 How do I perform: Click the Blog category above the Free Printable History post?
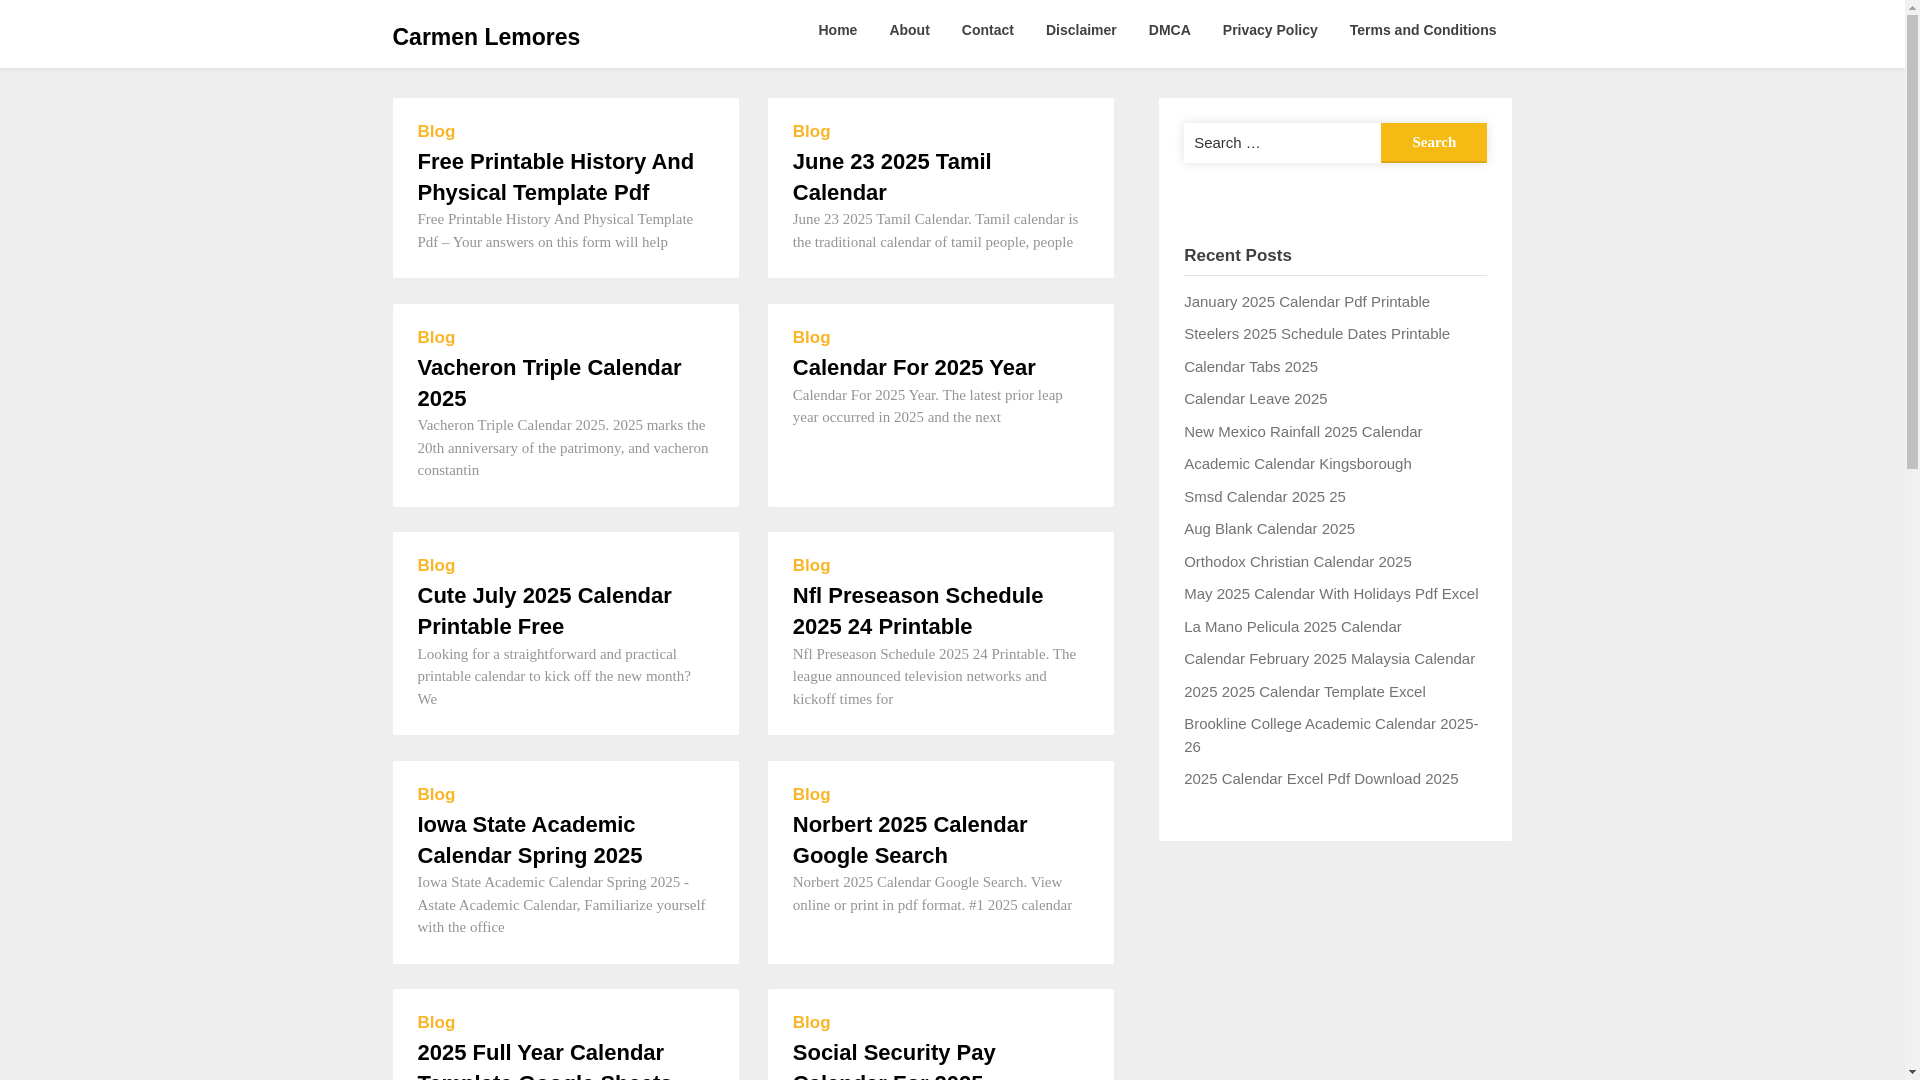point(436,131)
